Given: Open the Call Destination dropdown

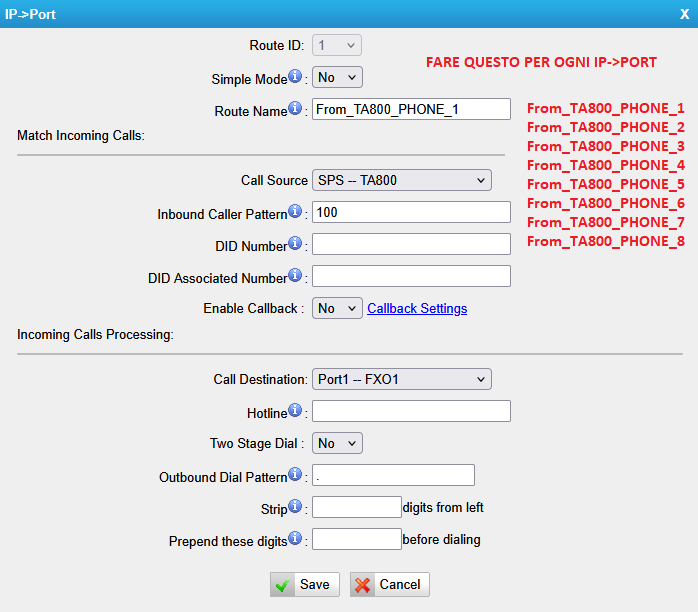Looking at the screenshot, I should (x=401, y=380).
